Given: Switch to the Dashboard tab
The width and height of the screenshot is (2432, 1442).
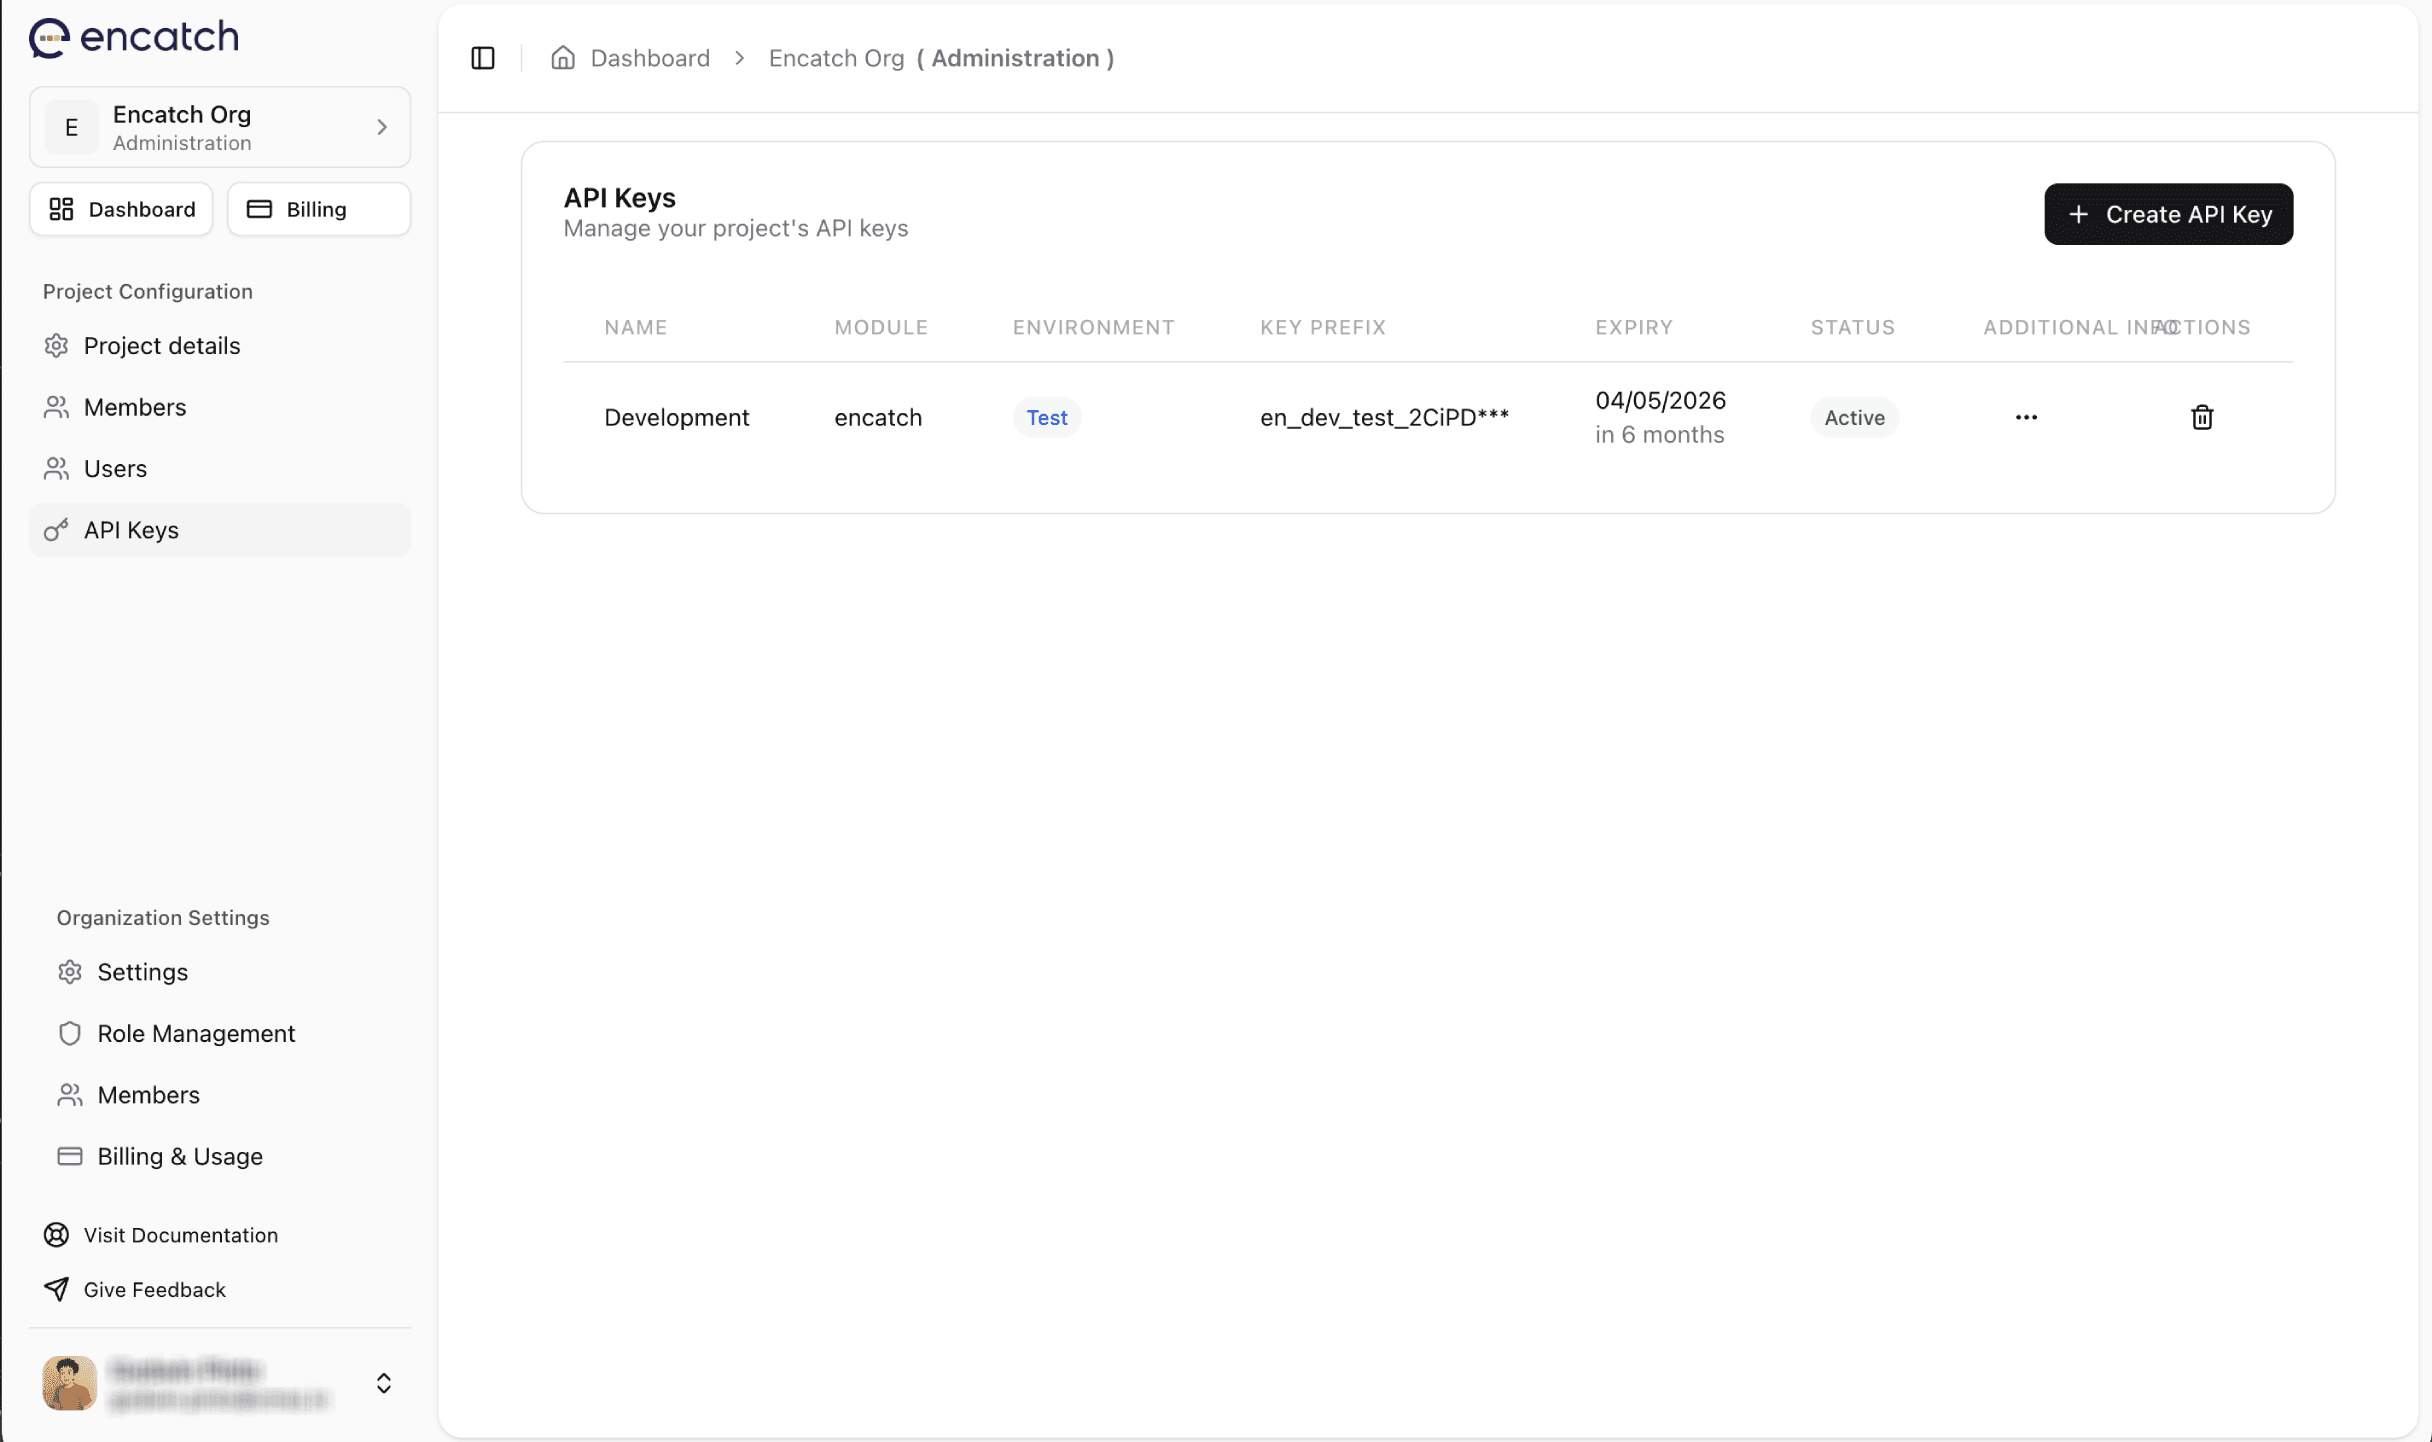Looking at the screenshot, I should [121, 209].
